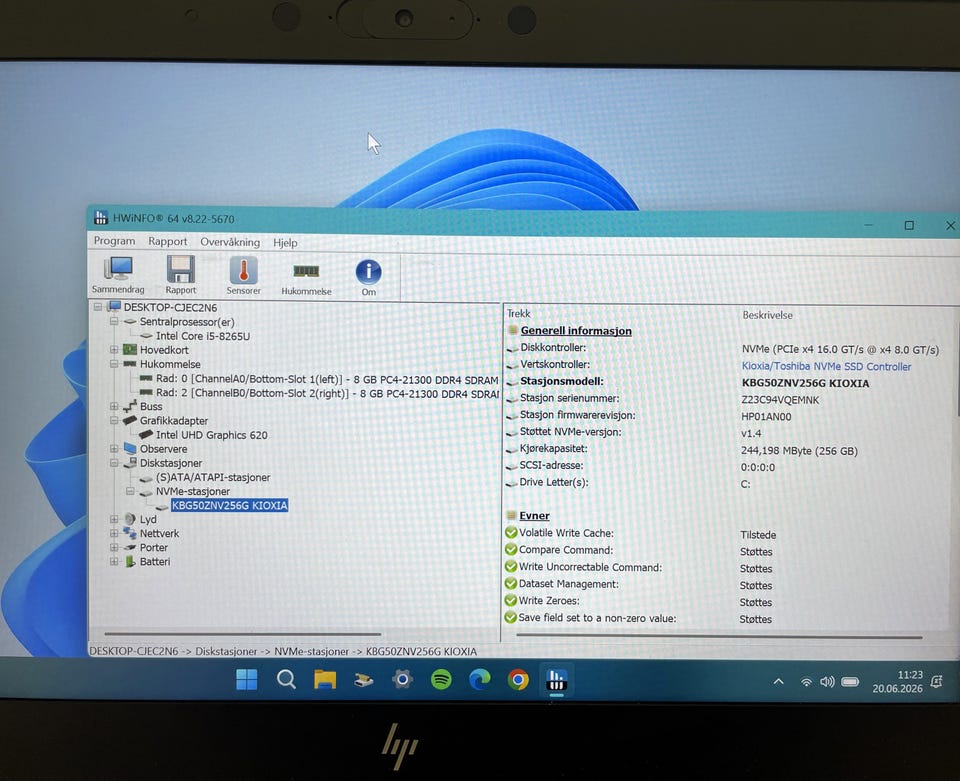Click the Rapport floppy disk toolbar icon
The image size is (960, 781).
(x=181, y=275)
